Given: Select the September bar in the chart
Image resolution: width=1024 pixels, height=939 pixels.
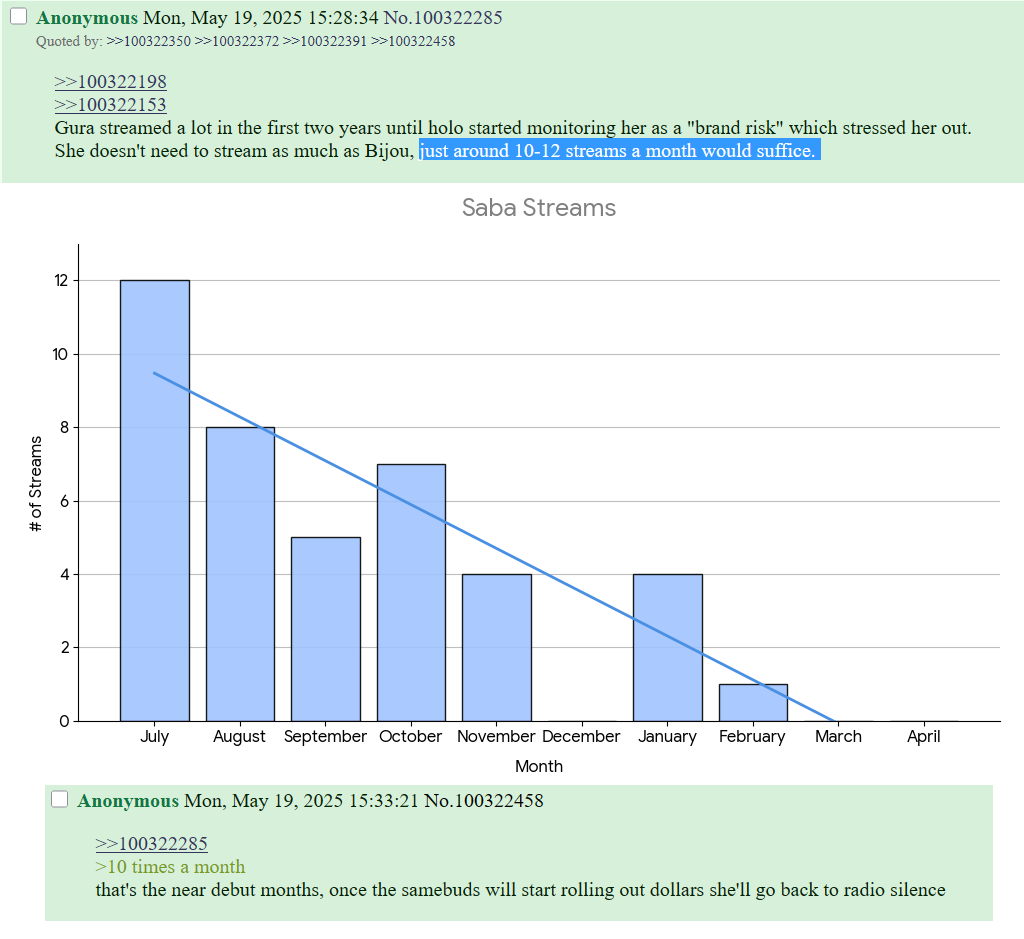Looking at the screenshot, I should (x=326, y=629).
